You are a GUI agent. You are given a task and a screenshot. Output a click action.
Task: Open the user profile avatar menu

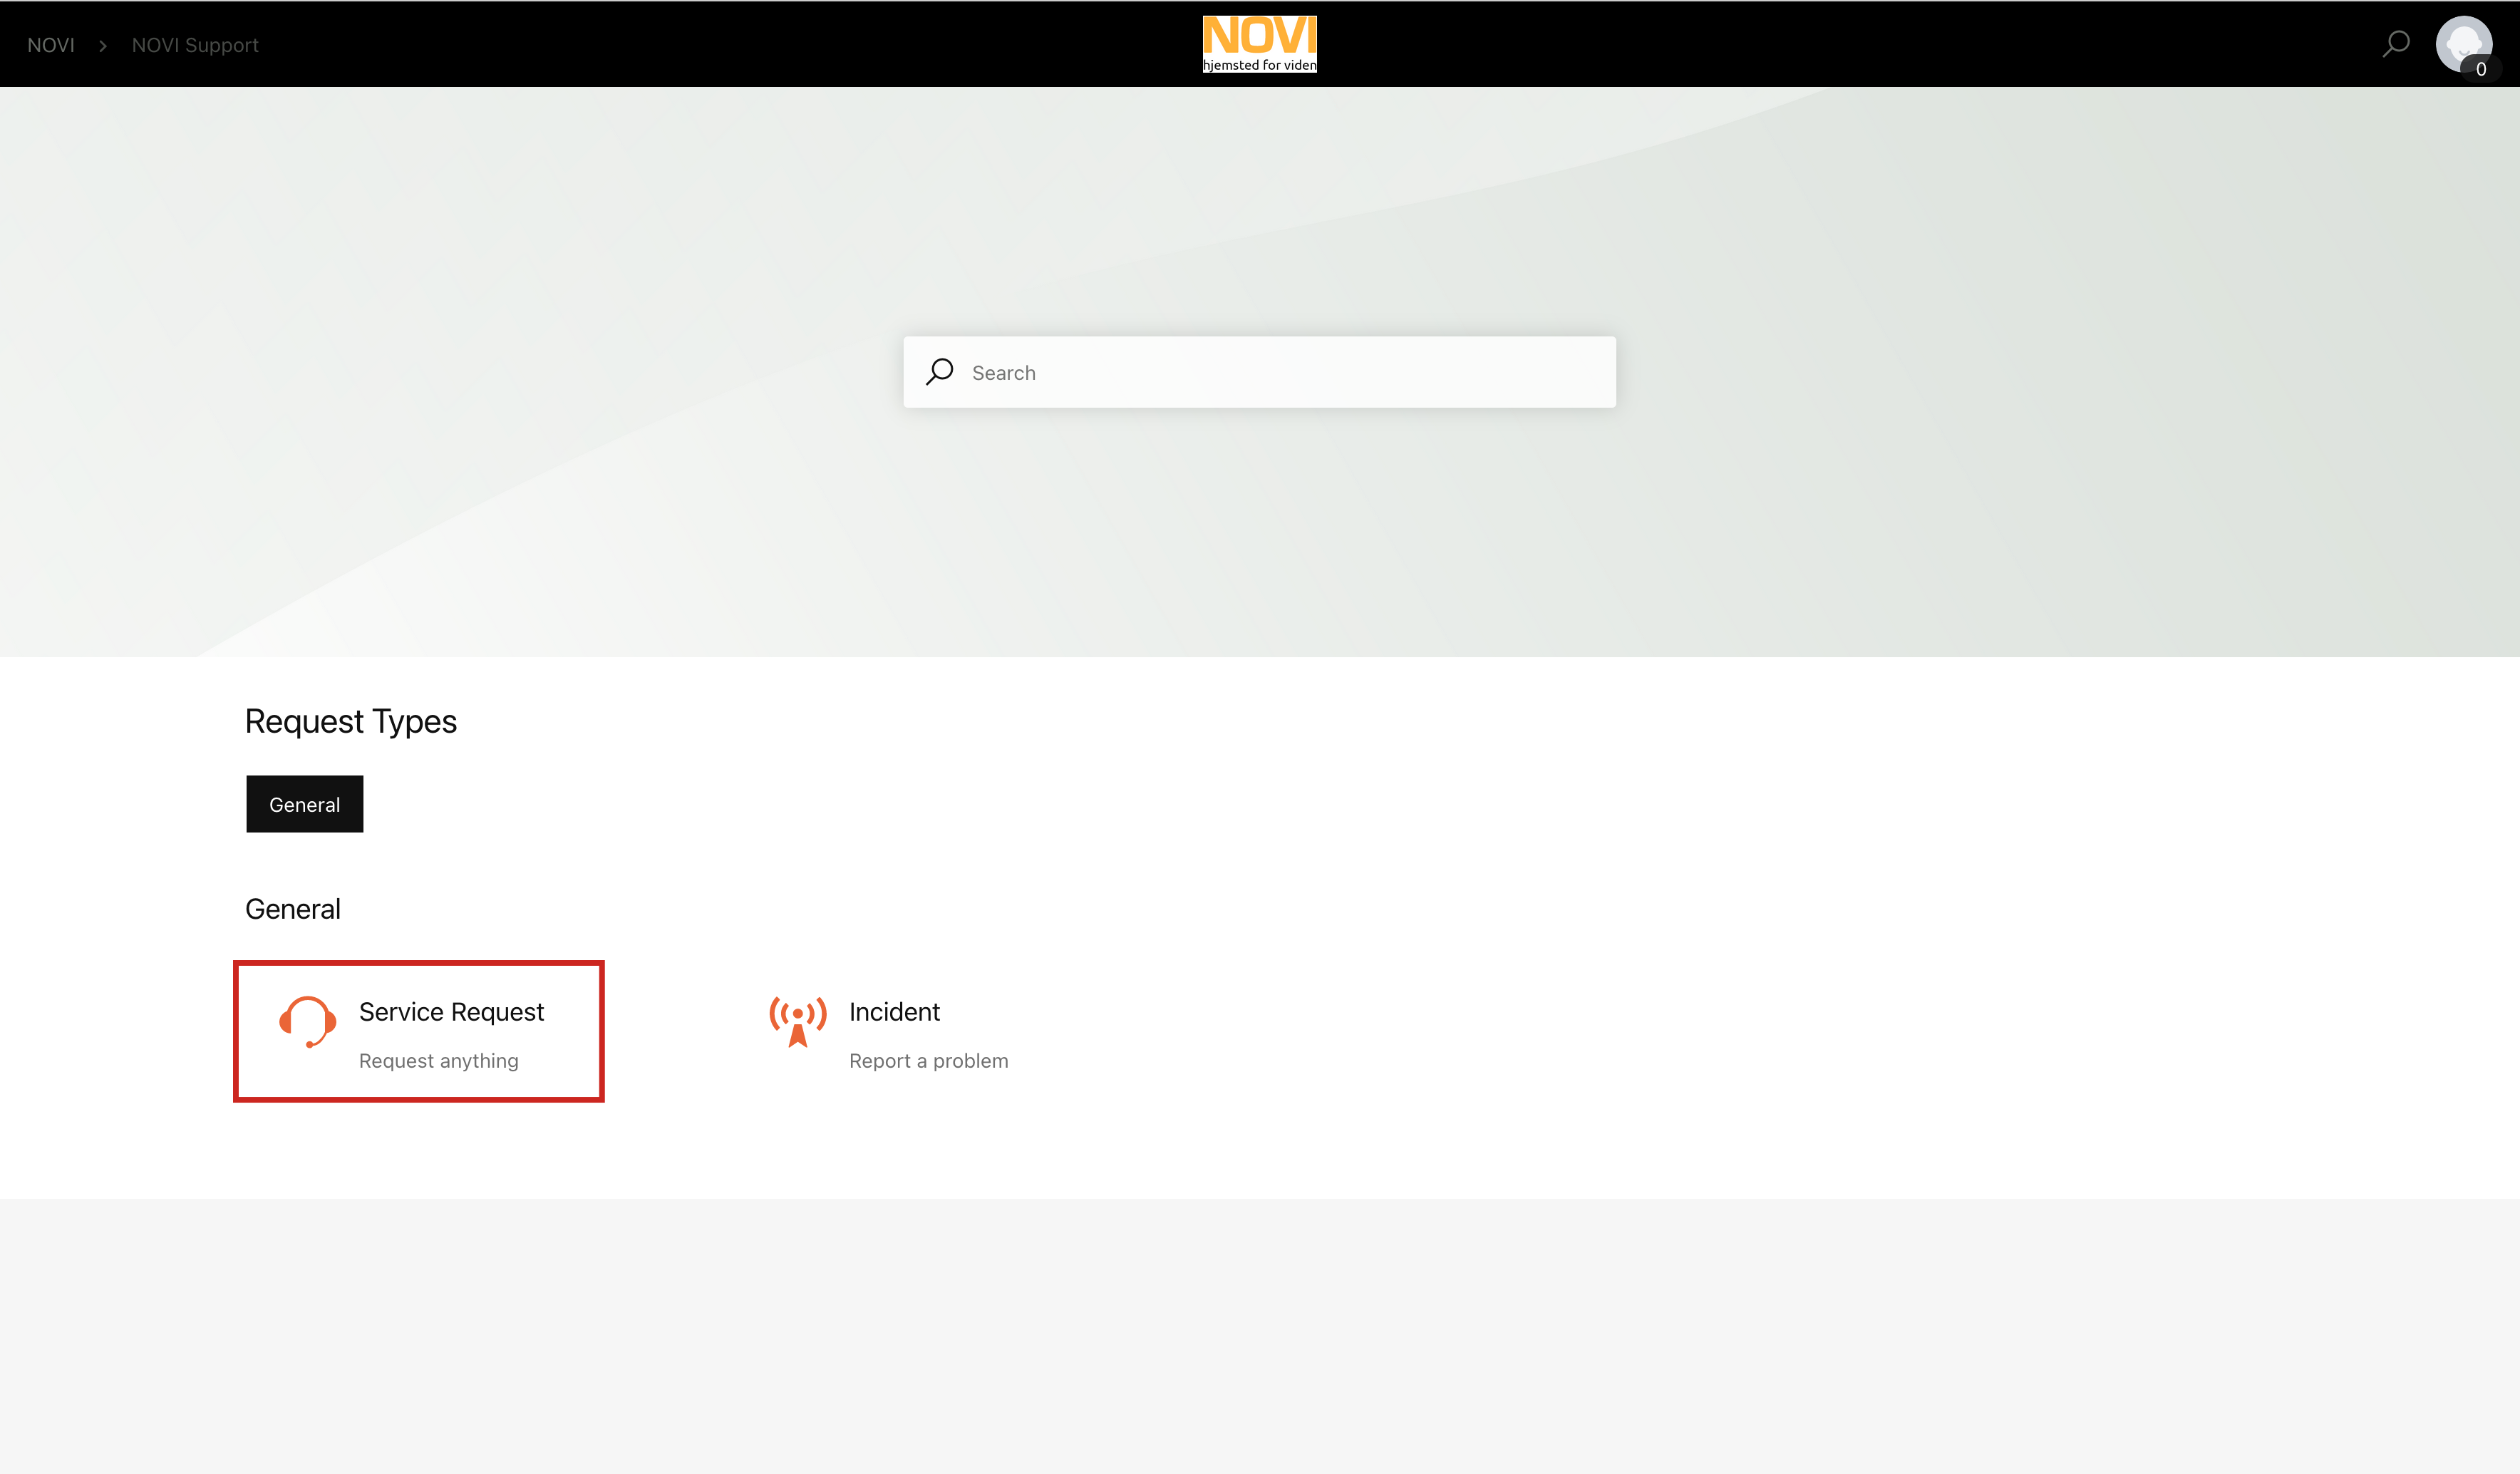click(x=2463, y=43)
